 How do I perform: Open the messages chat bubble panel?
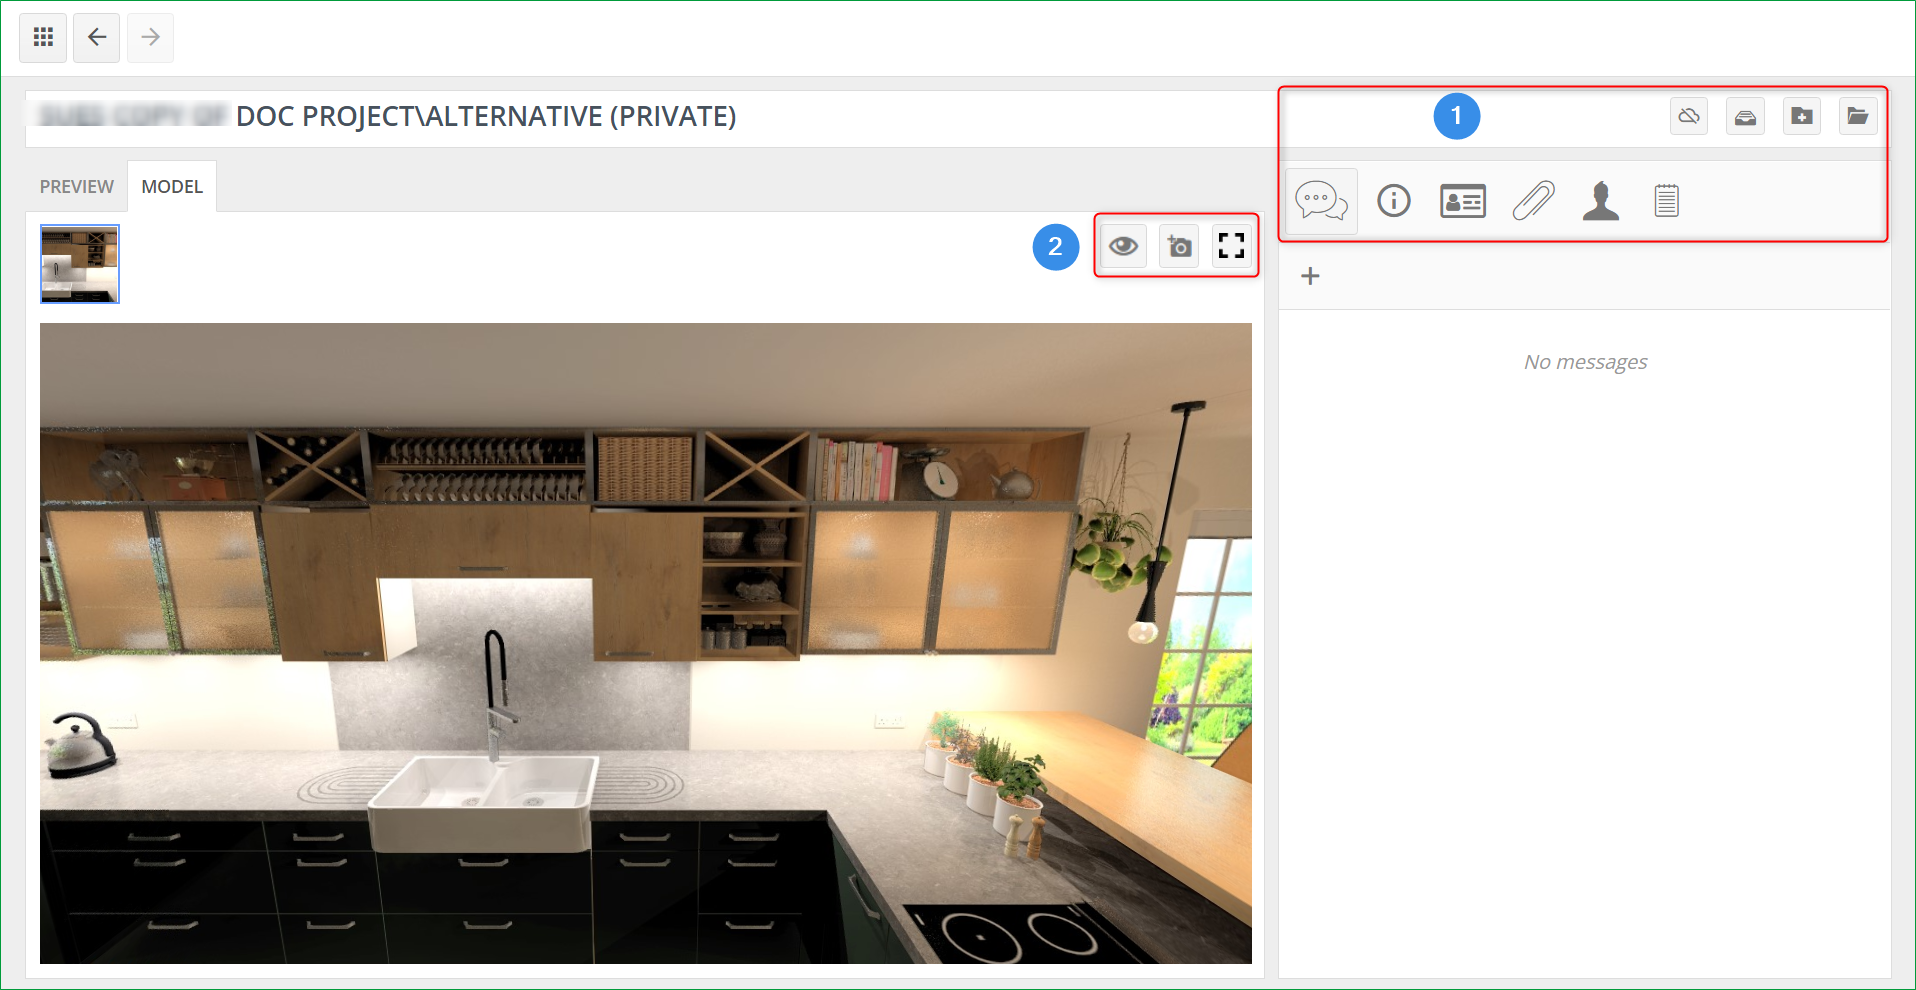click(1321, 201)
